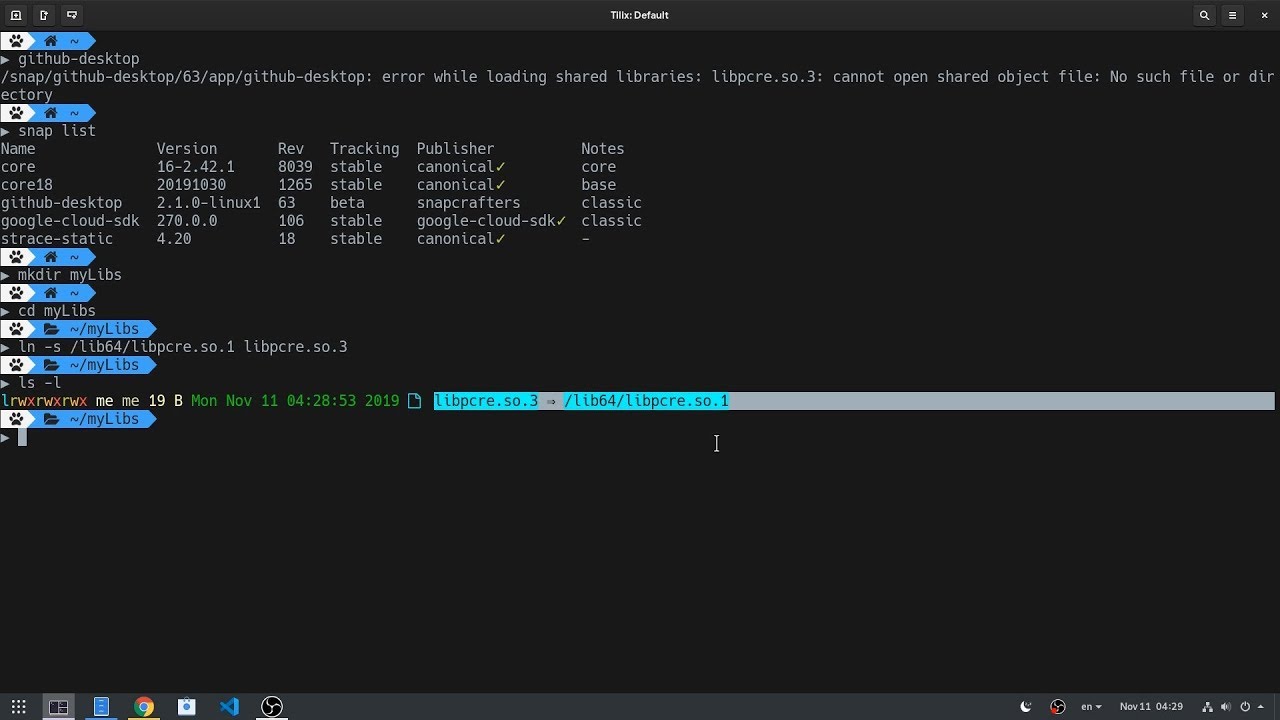
Task: Open the Software store taskbar icon
Action: point(187,707)
